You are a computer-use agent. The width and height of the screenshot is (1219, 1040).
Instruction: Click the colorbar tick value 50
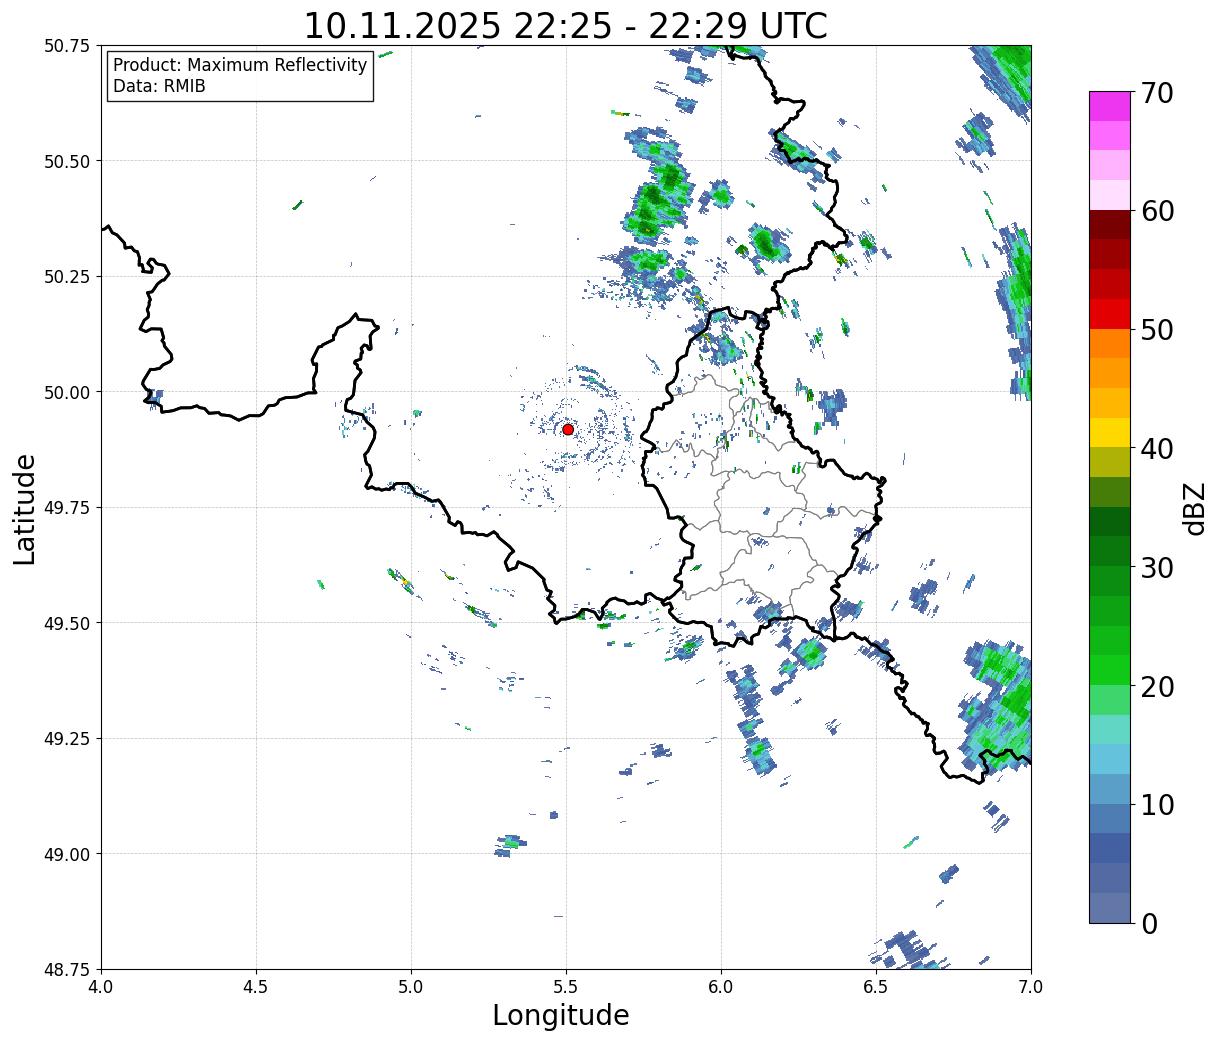(x=1157, y=330)
